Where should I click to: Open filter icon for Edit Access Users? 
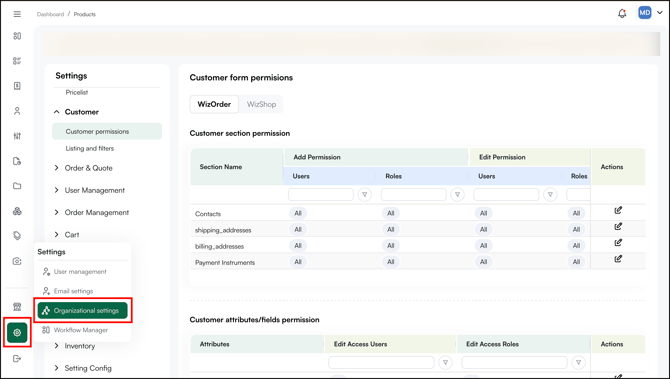[x=445, y=362]
